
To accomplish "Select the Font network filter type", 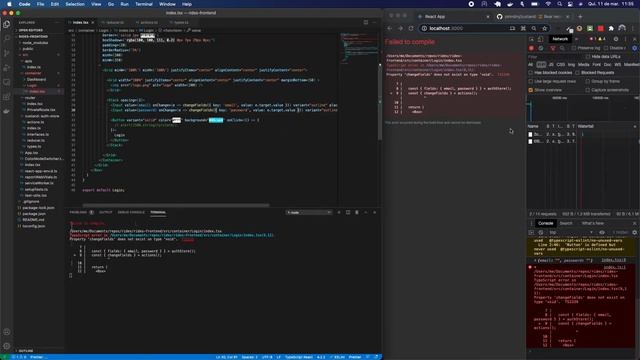I will pos(596,64).
